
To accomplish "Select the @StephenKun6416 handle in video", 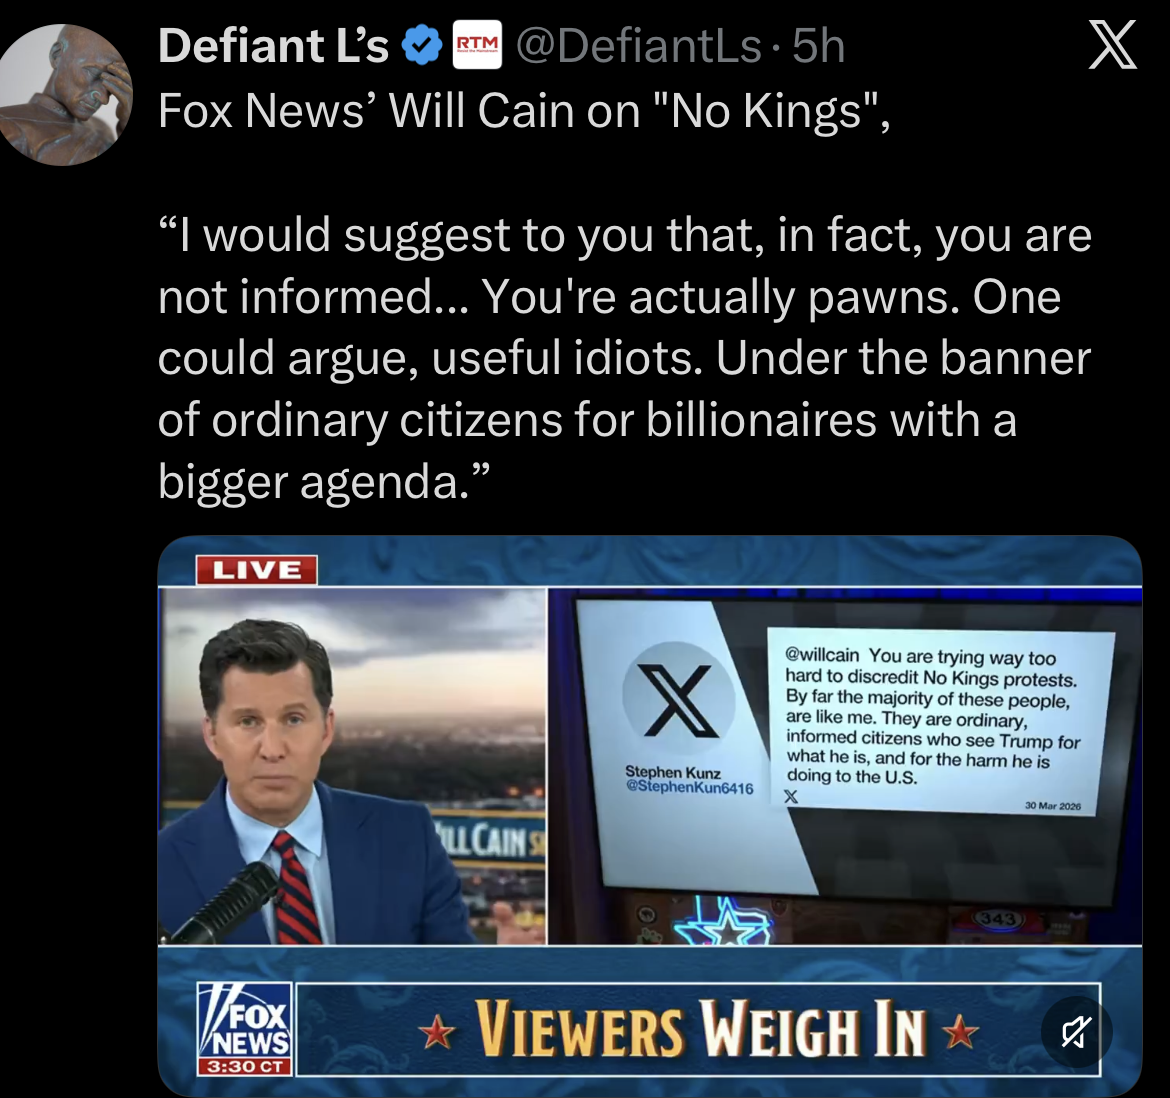I will (x=689, y=788).
